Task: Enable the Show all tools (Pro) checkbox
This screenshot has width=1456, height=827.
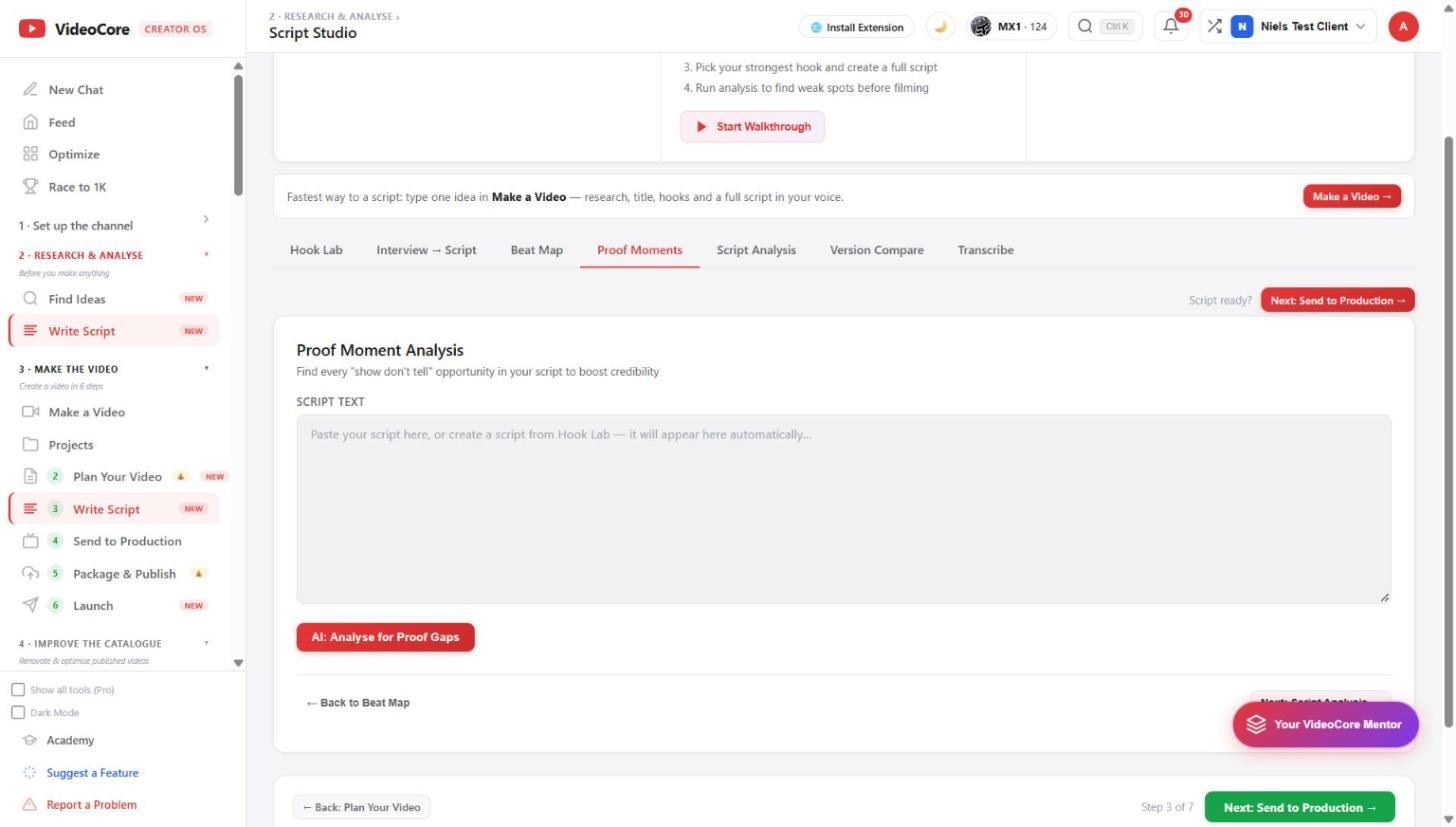Action: 18,690
